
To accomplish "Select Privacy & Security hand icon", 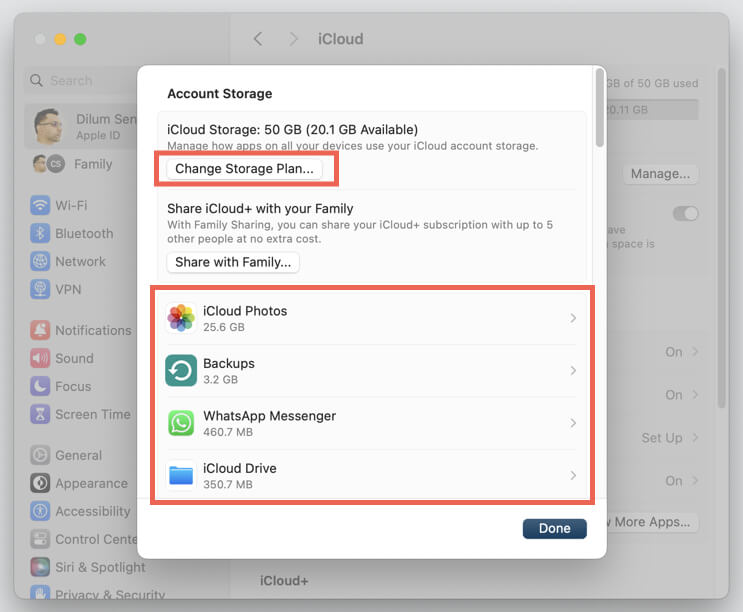I will 40,593.
